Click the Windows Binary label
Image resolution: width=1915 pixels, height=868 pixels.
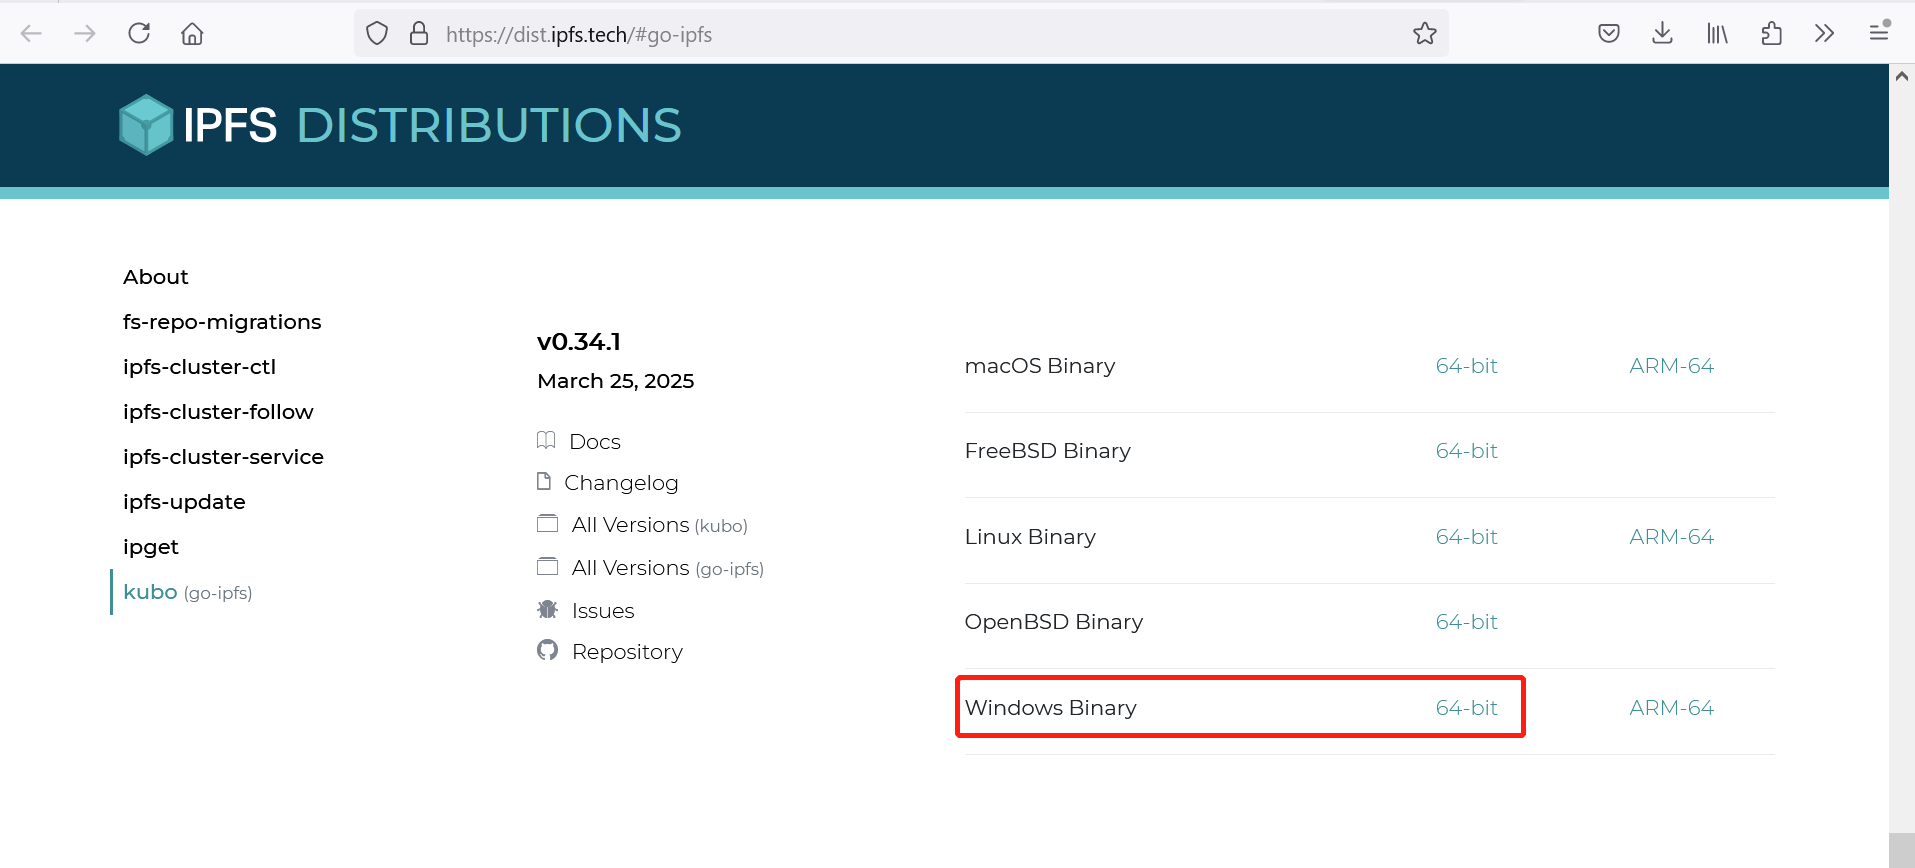tap(1050, 708)
